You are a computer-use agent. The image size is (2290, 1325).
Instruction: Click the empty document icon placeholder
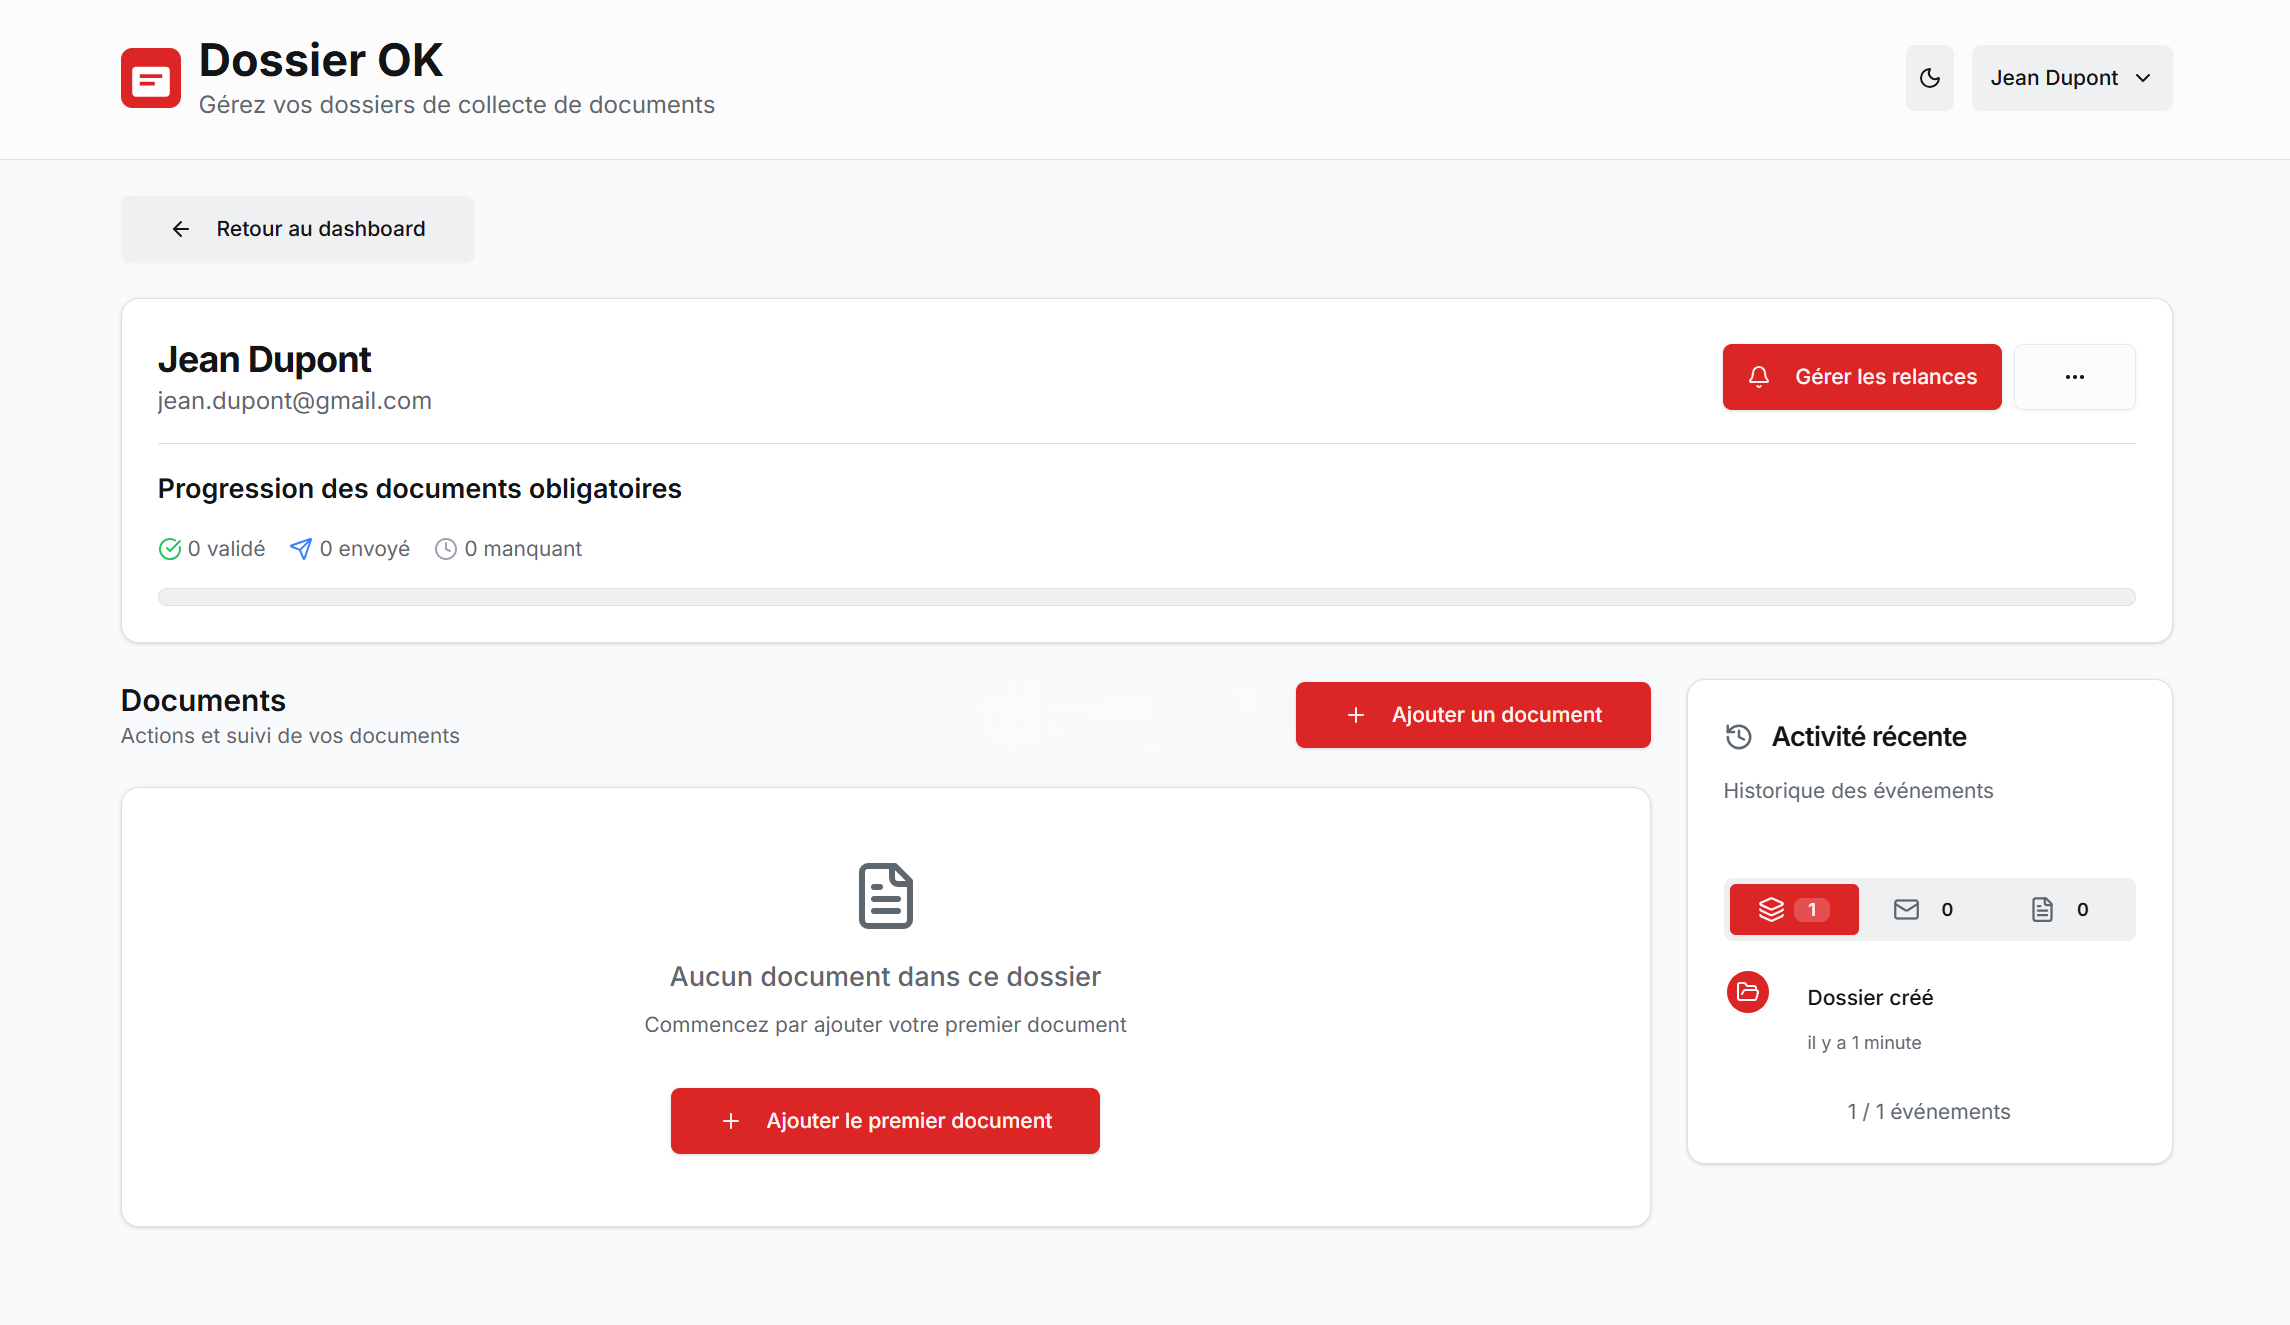pyautogui.click(x=885, y=895)
